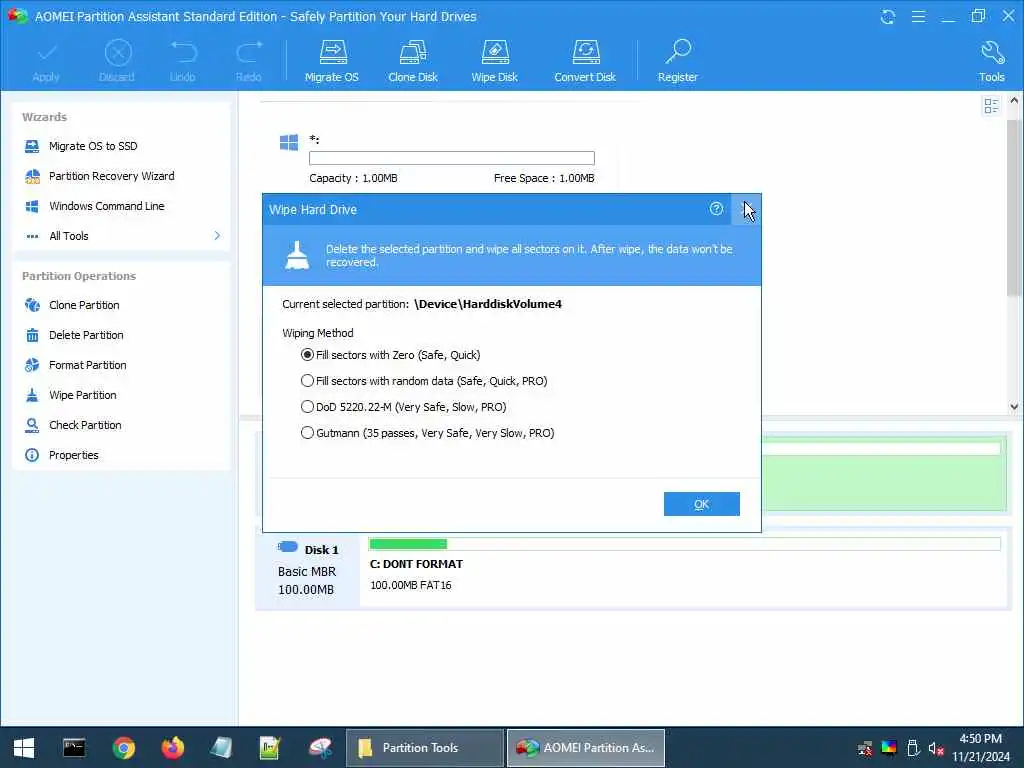Click the AOMEI Partition Assistant taskbar button

tap(586, 748)
